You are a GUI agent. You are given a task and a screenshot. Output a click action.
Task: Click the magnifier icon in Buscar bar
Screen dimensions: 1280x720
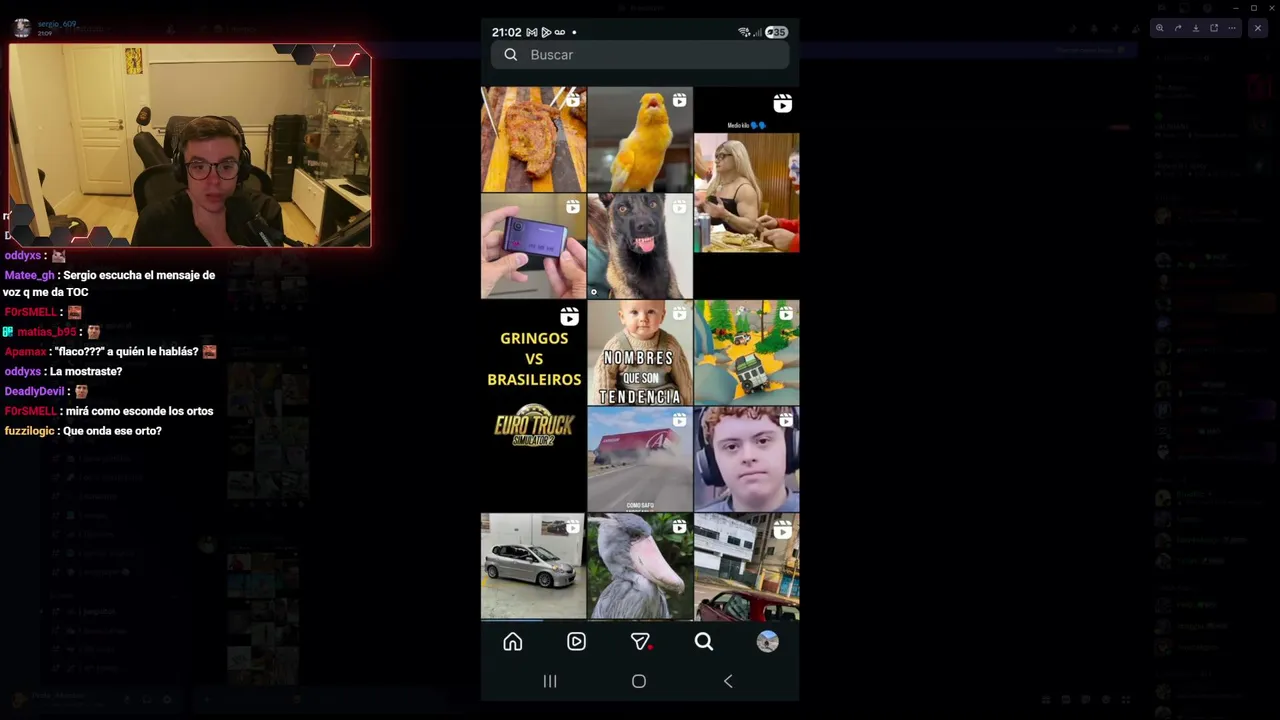[x=511, y=55]
